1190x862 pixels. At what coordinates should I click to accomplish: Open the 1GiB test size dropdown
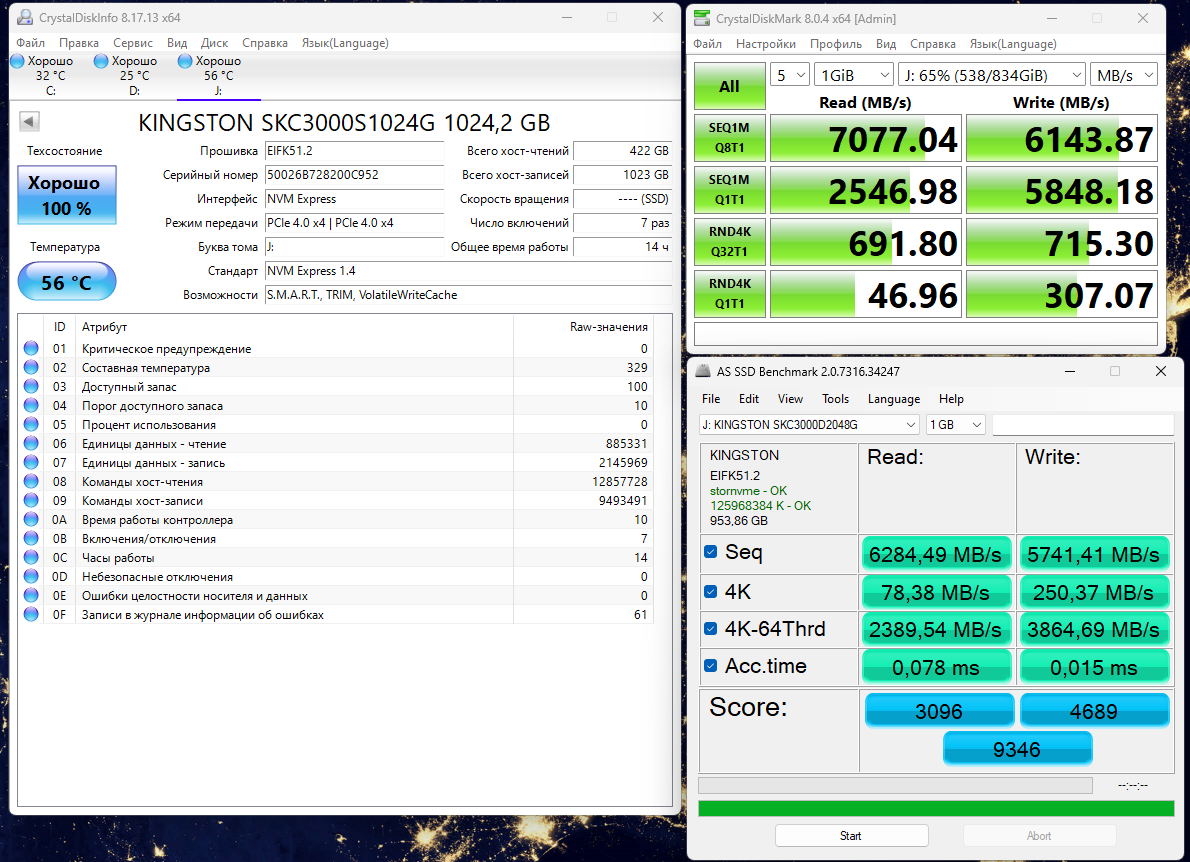pos(854,75)
